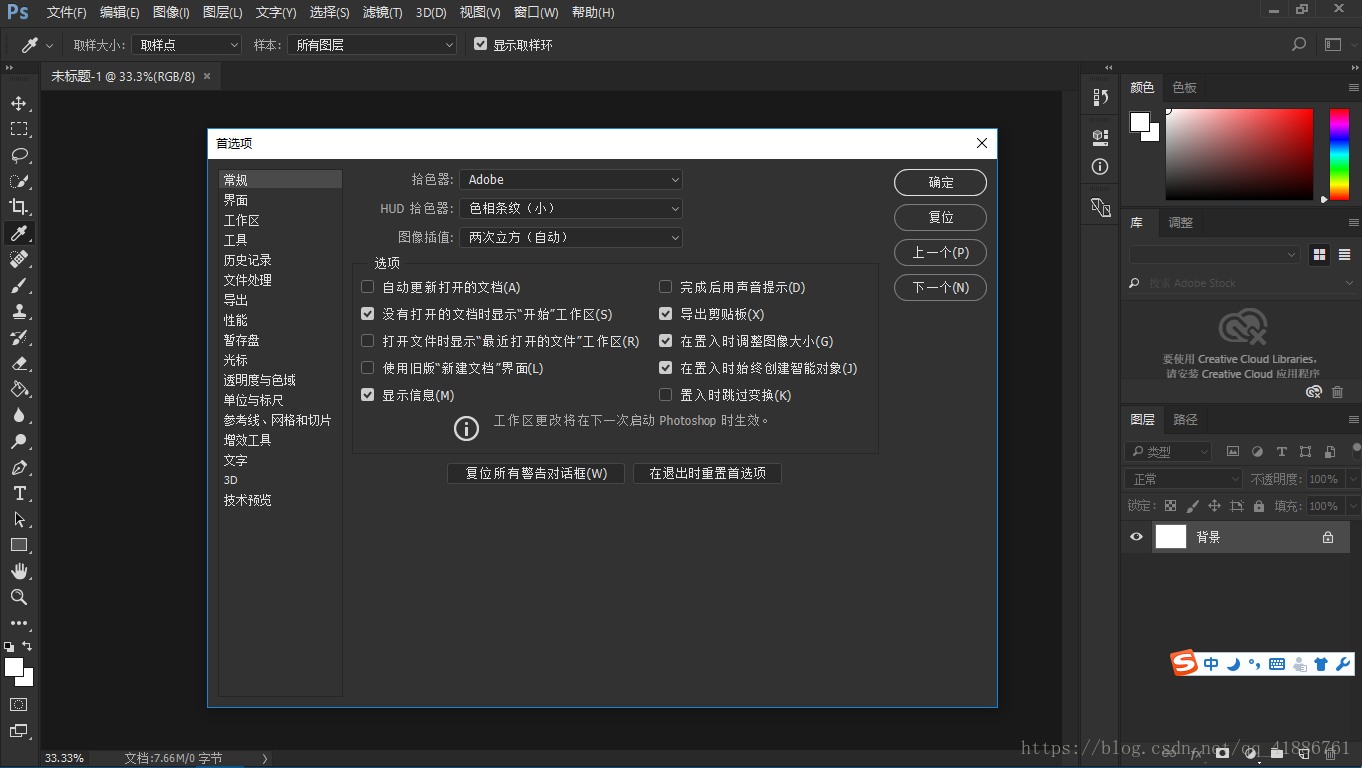
Task: Switch Libraries to grid view
Action: point(1319,255)
